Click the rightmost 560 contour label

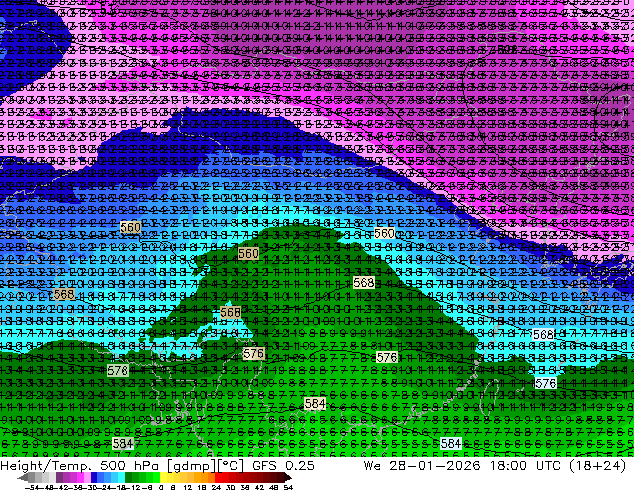click(x=384, y=233)
